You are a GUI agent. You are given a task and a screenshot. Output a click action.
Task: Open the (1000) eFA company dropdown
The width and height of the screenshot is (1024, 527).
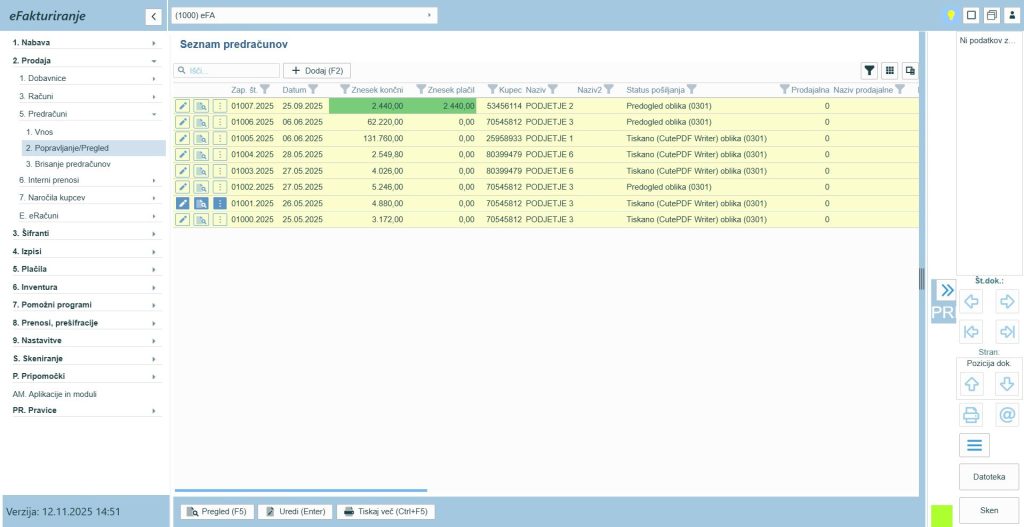point(304,15)
